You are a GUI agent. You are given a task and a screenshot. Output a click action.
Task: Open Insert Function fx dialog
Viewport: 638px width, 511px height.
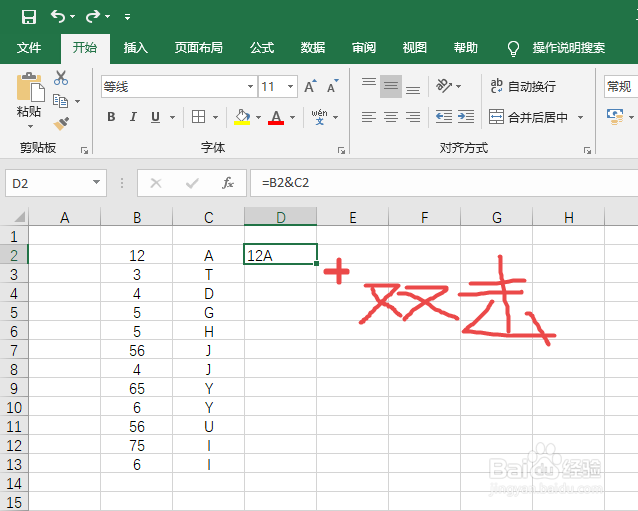pos(228,183)
